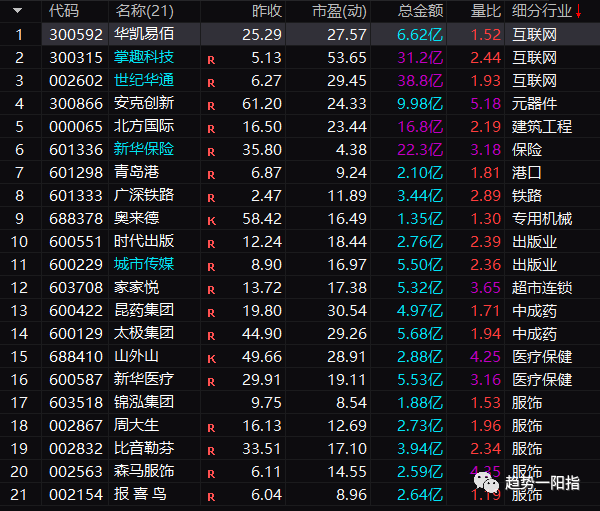
Task: Click industry cell 建筑工程
Action: coord(542,127)
